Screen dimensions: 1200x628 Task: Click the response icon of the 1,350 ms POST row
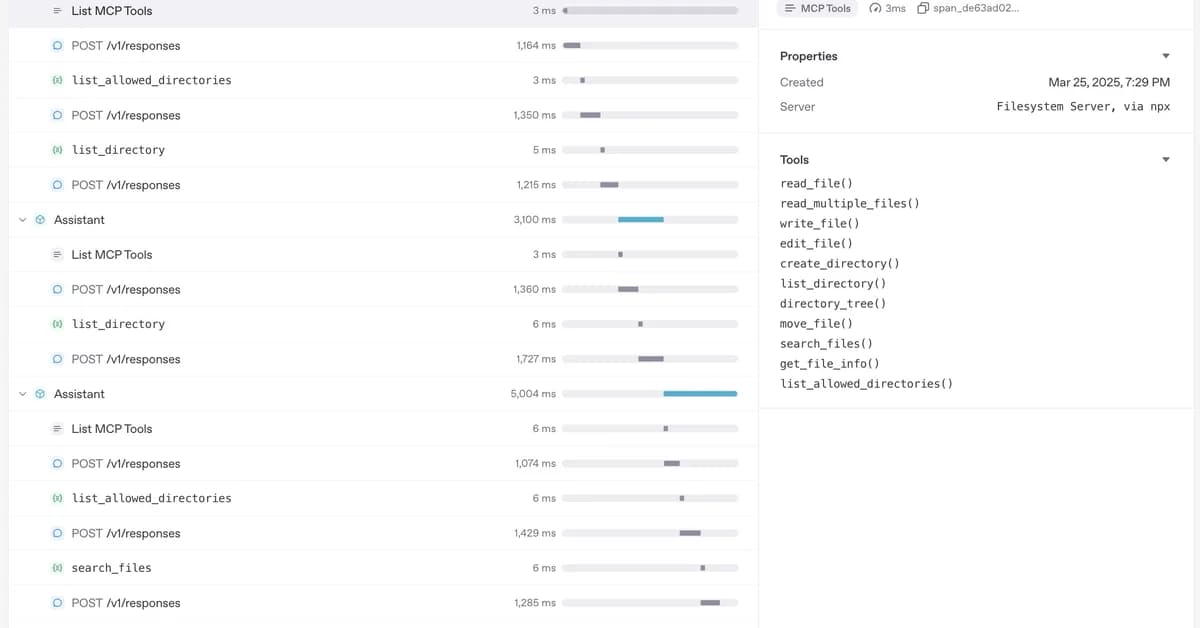tap(58, 115)
